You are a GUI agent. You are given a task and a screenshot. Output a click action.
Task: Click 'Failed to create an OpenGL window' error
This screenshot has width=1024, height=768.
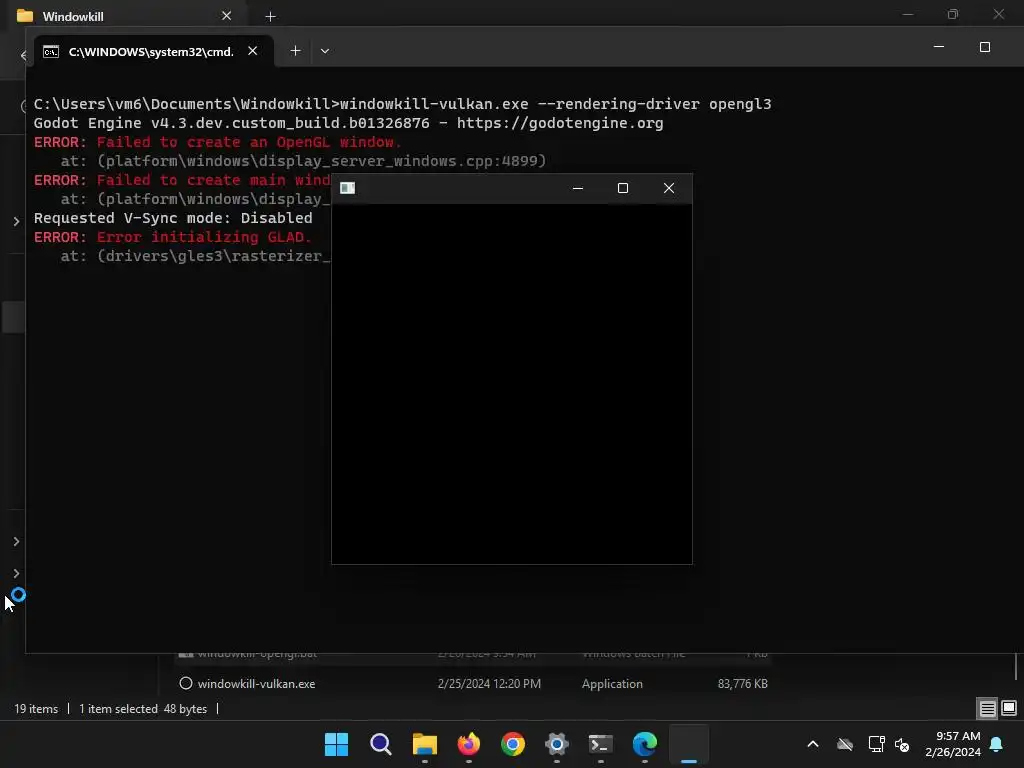[x=249, y=142]
